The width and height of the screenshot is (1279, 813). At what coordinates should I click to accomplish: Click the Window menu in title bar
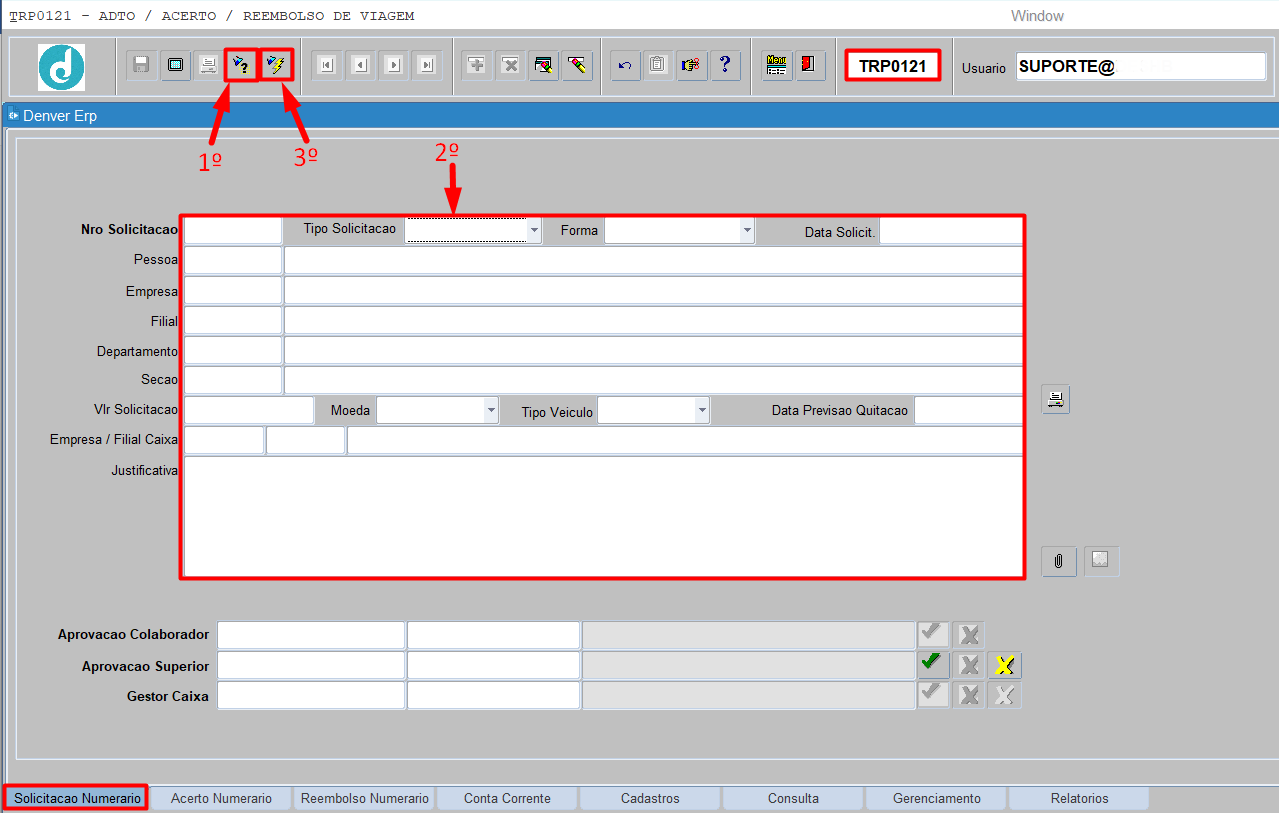pos(1037,16)
